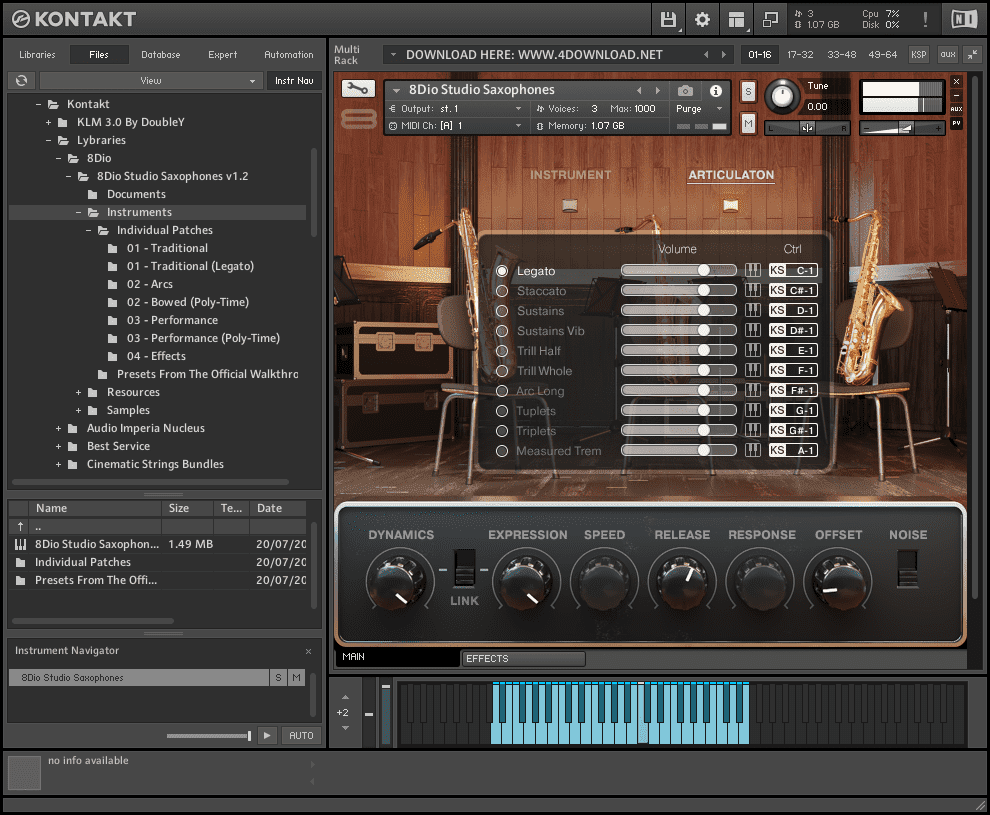Image resolution: width=990 pixels, height=815 pixels.
Task: Click the Instr Nav button
Action: pos(294,81)
